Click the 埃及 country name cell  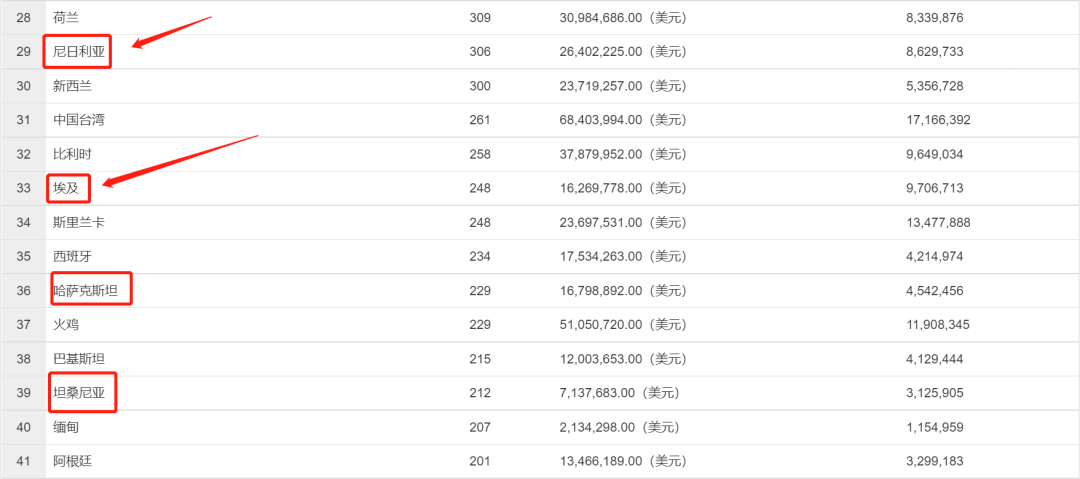click(x=66, y=188)
